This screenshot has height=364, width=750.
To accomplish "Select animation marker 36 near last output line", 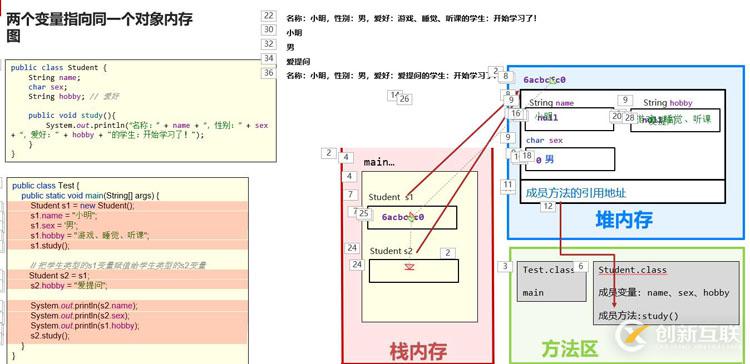I will pos(269,73).
